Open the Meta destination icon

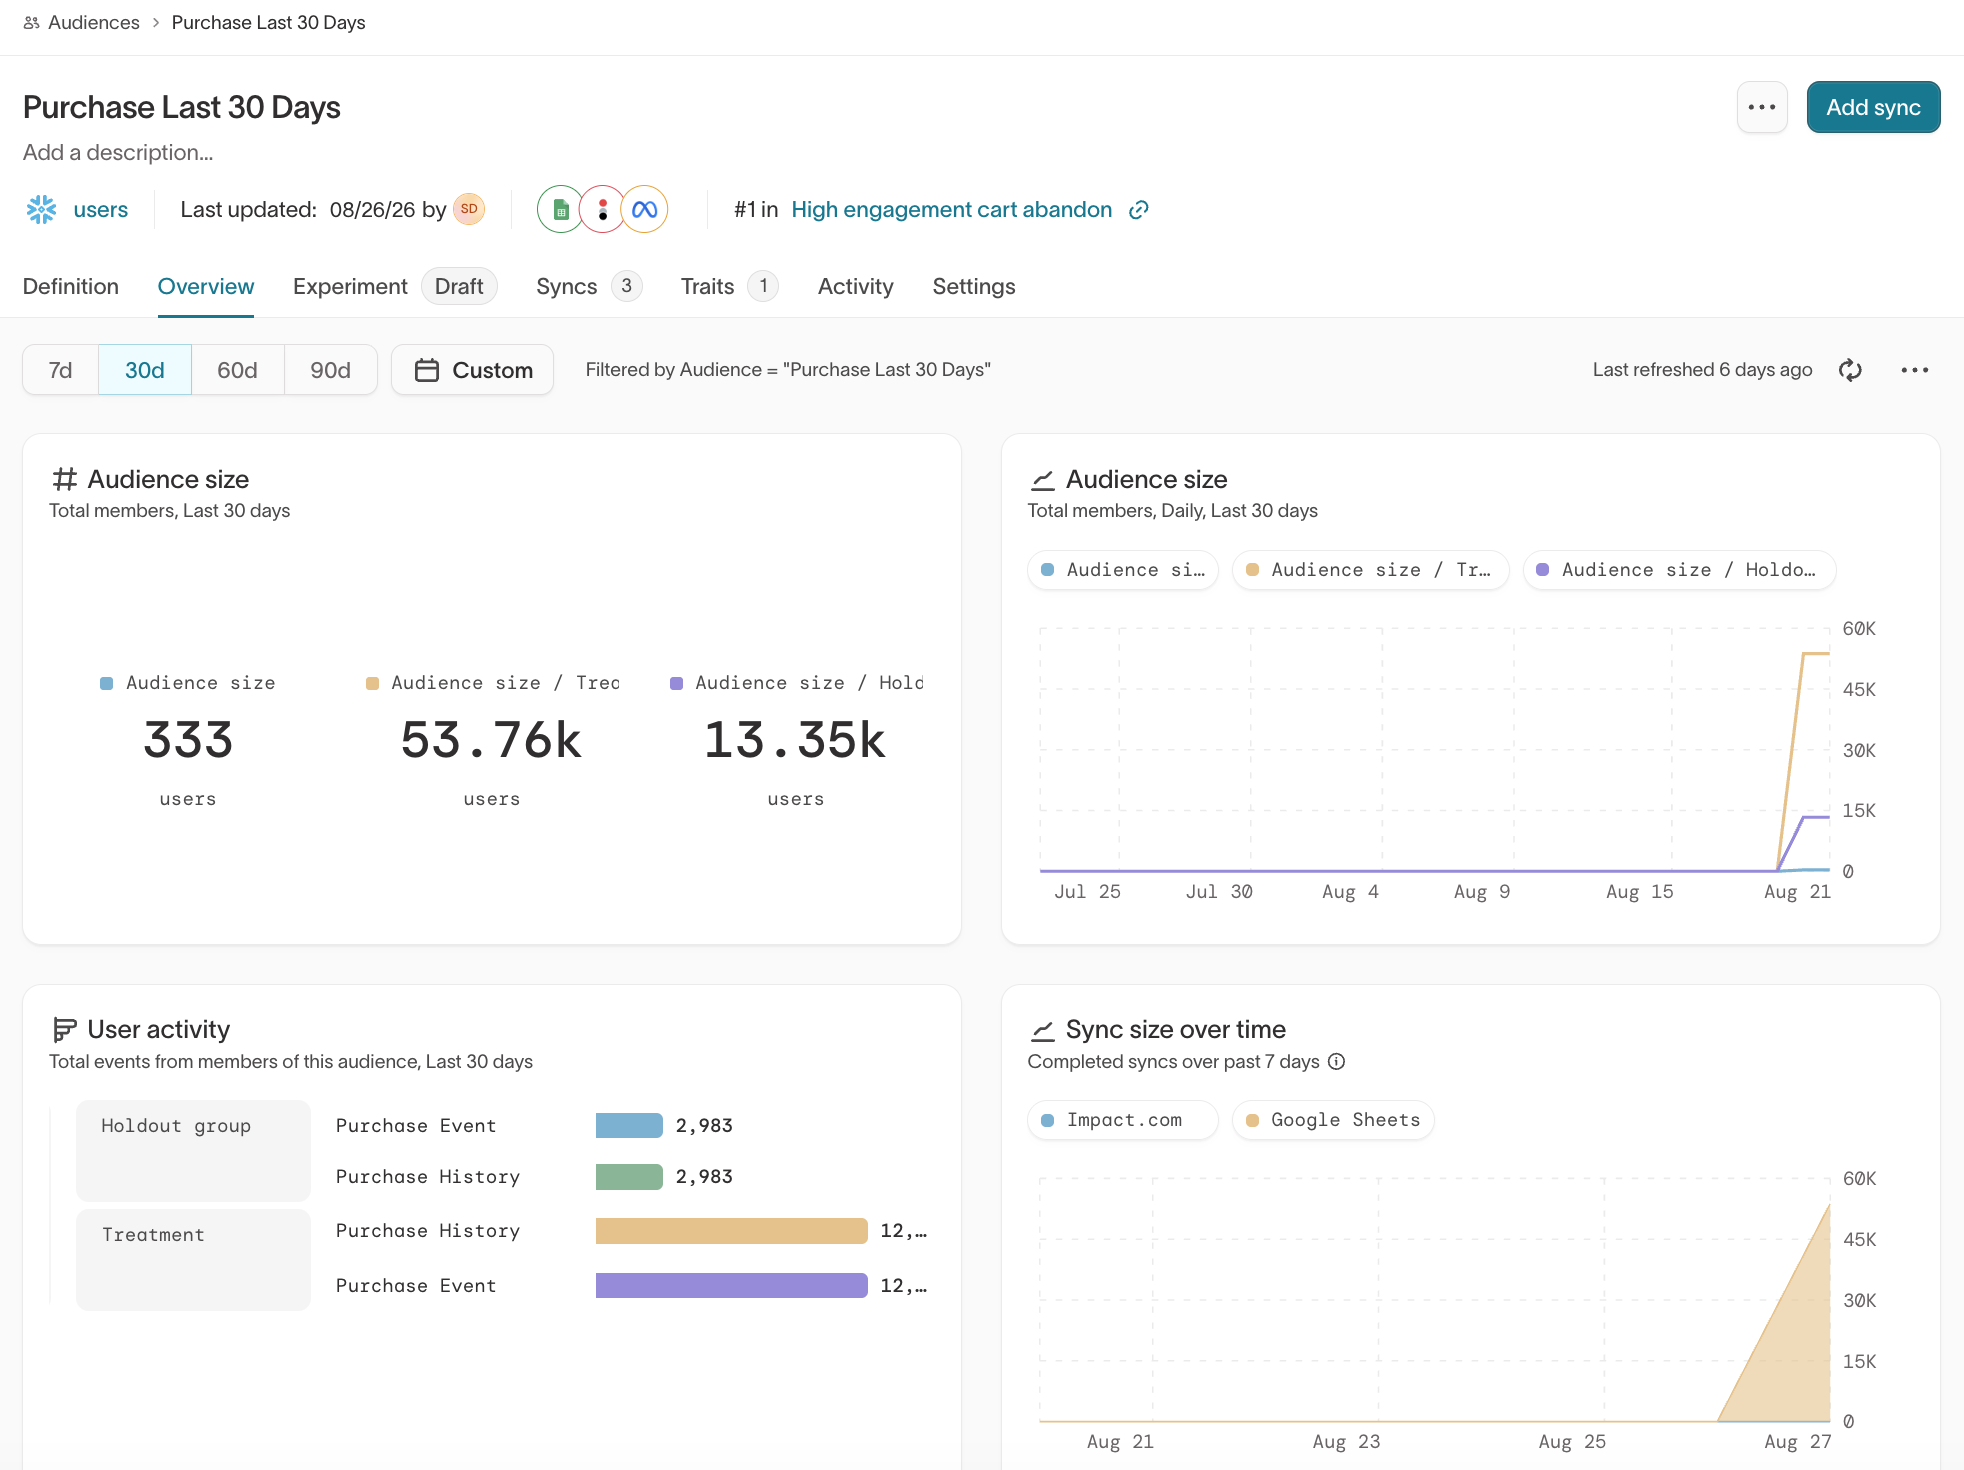pos(645,209)
